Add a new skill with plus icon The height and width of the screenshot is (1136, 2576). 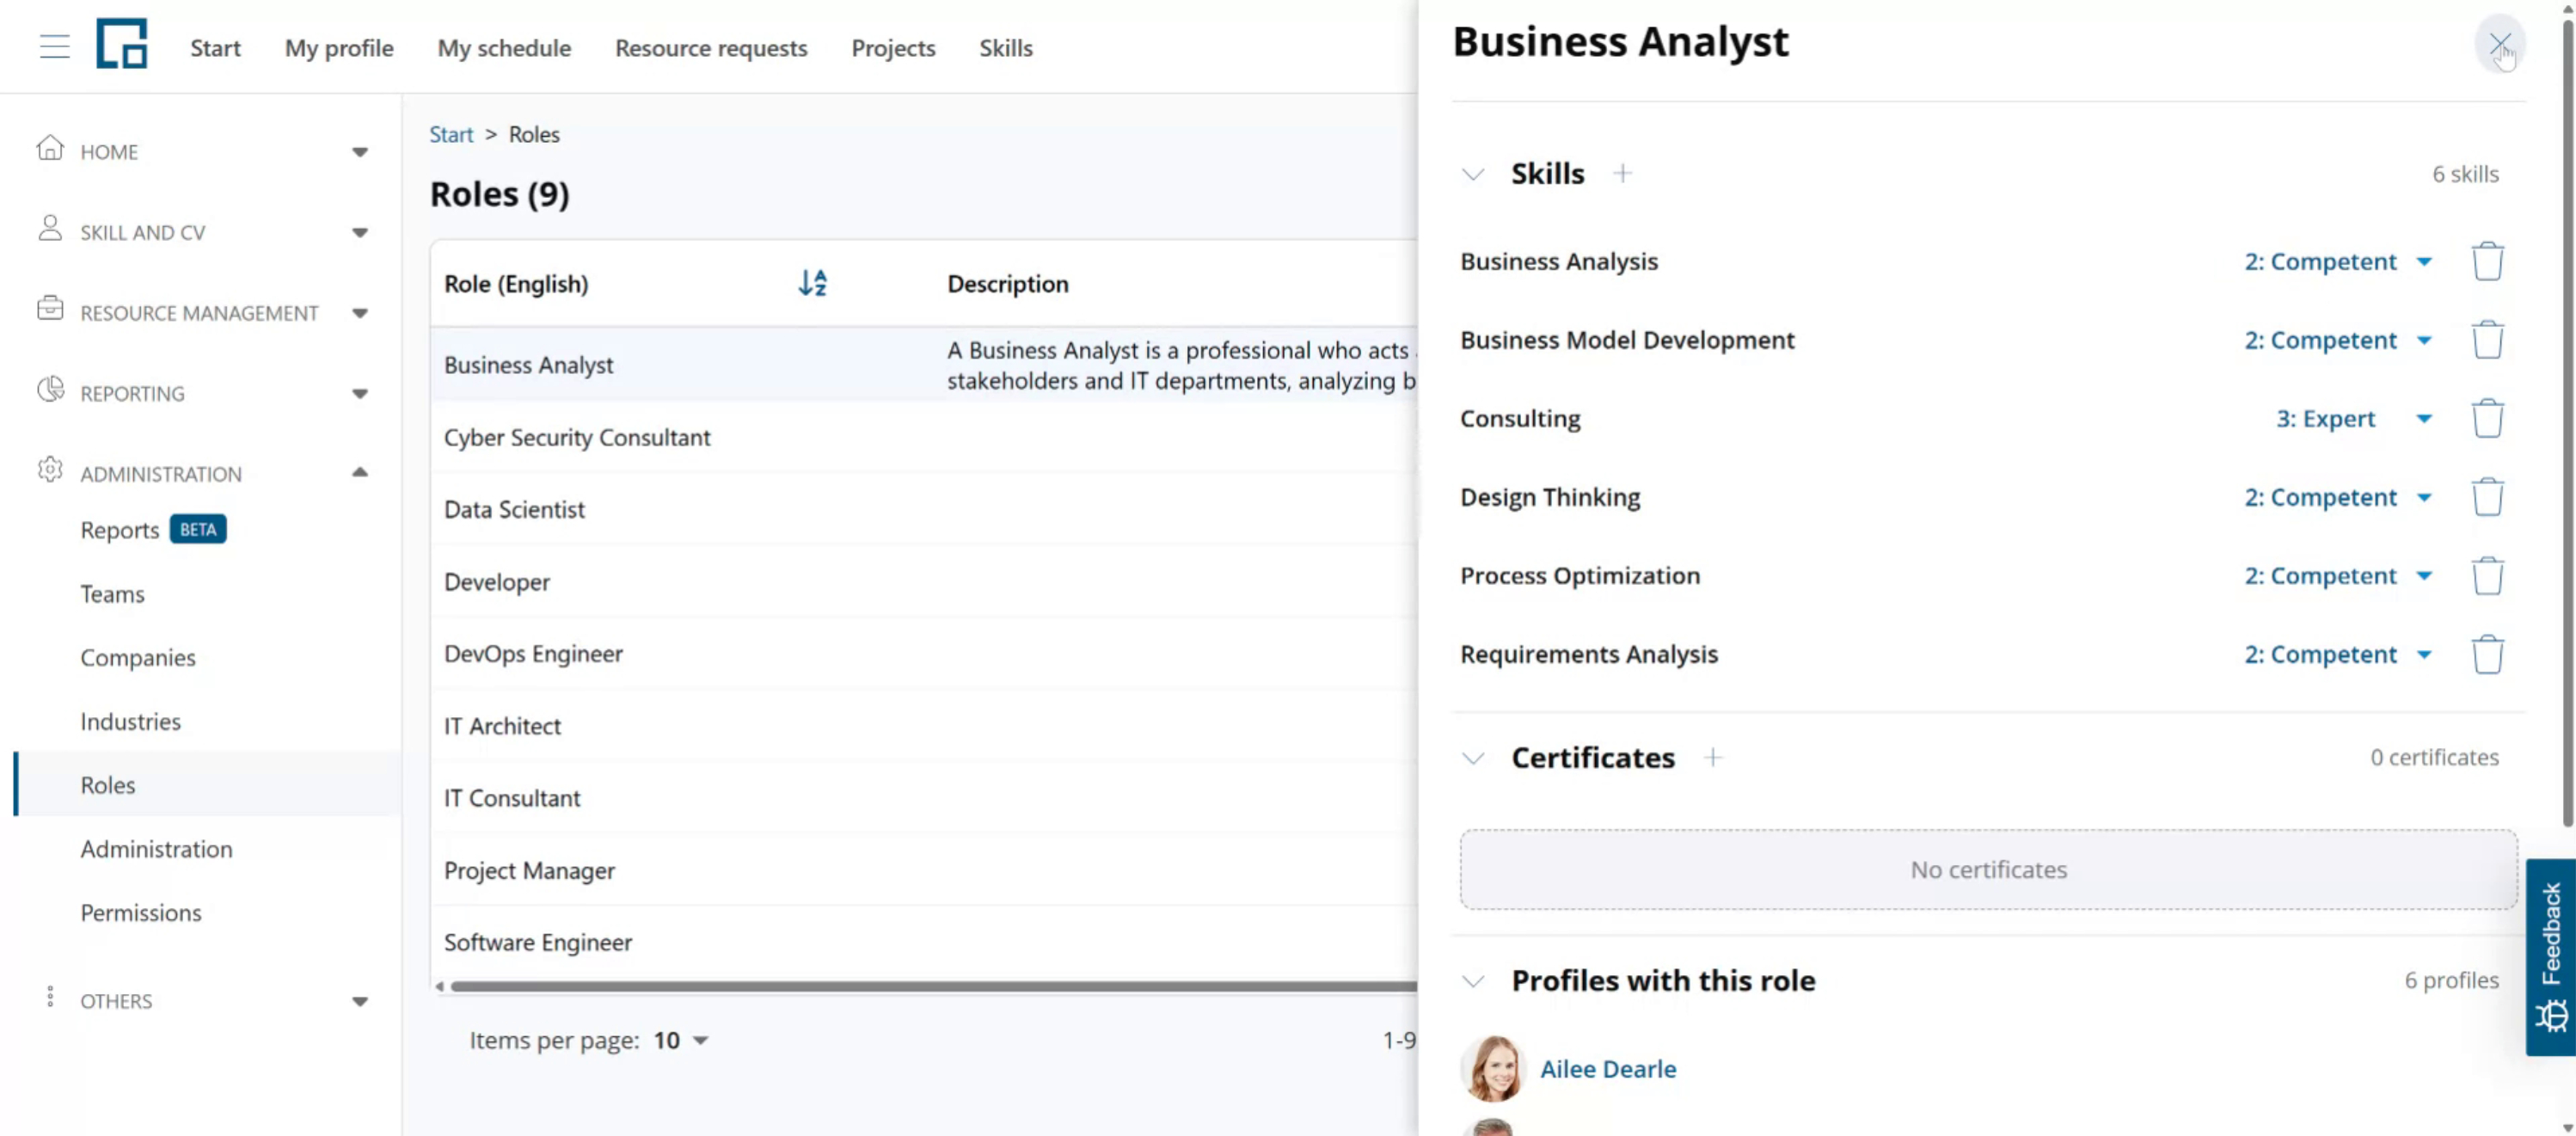pyautogui.click(x=1622, y=174)
